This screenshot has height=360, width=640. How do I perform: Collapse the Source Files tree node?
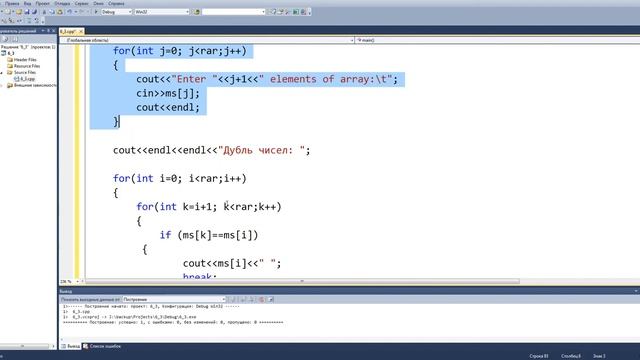(2, 73)
